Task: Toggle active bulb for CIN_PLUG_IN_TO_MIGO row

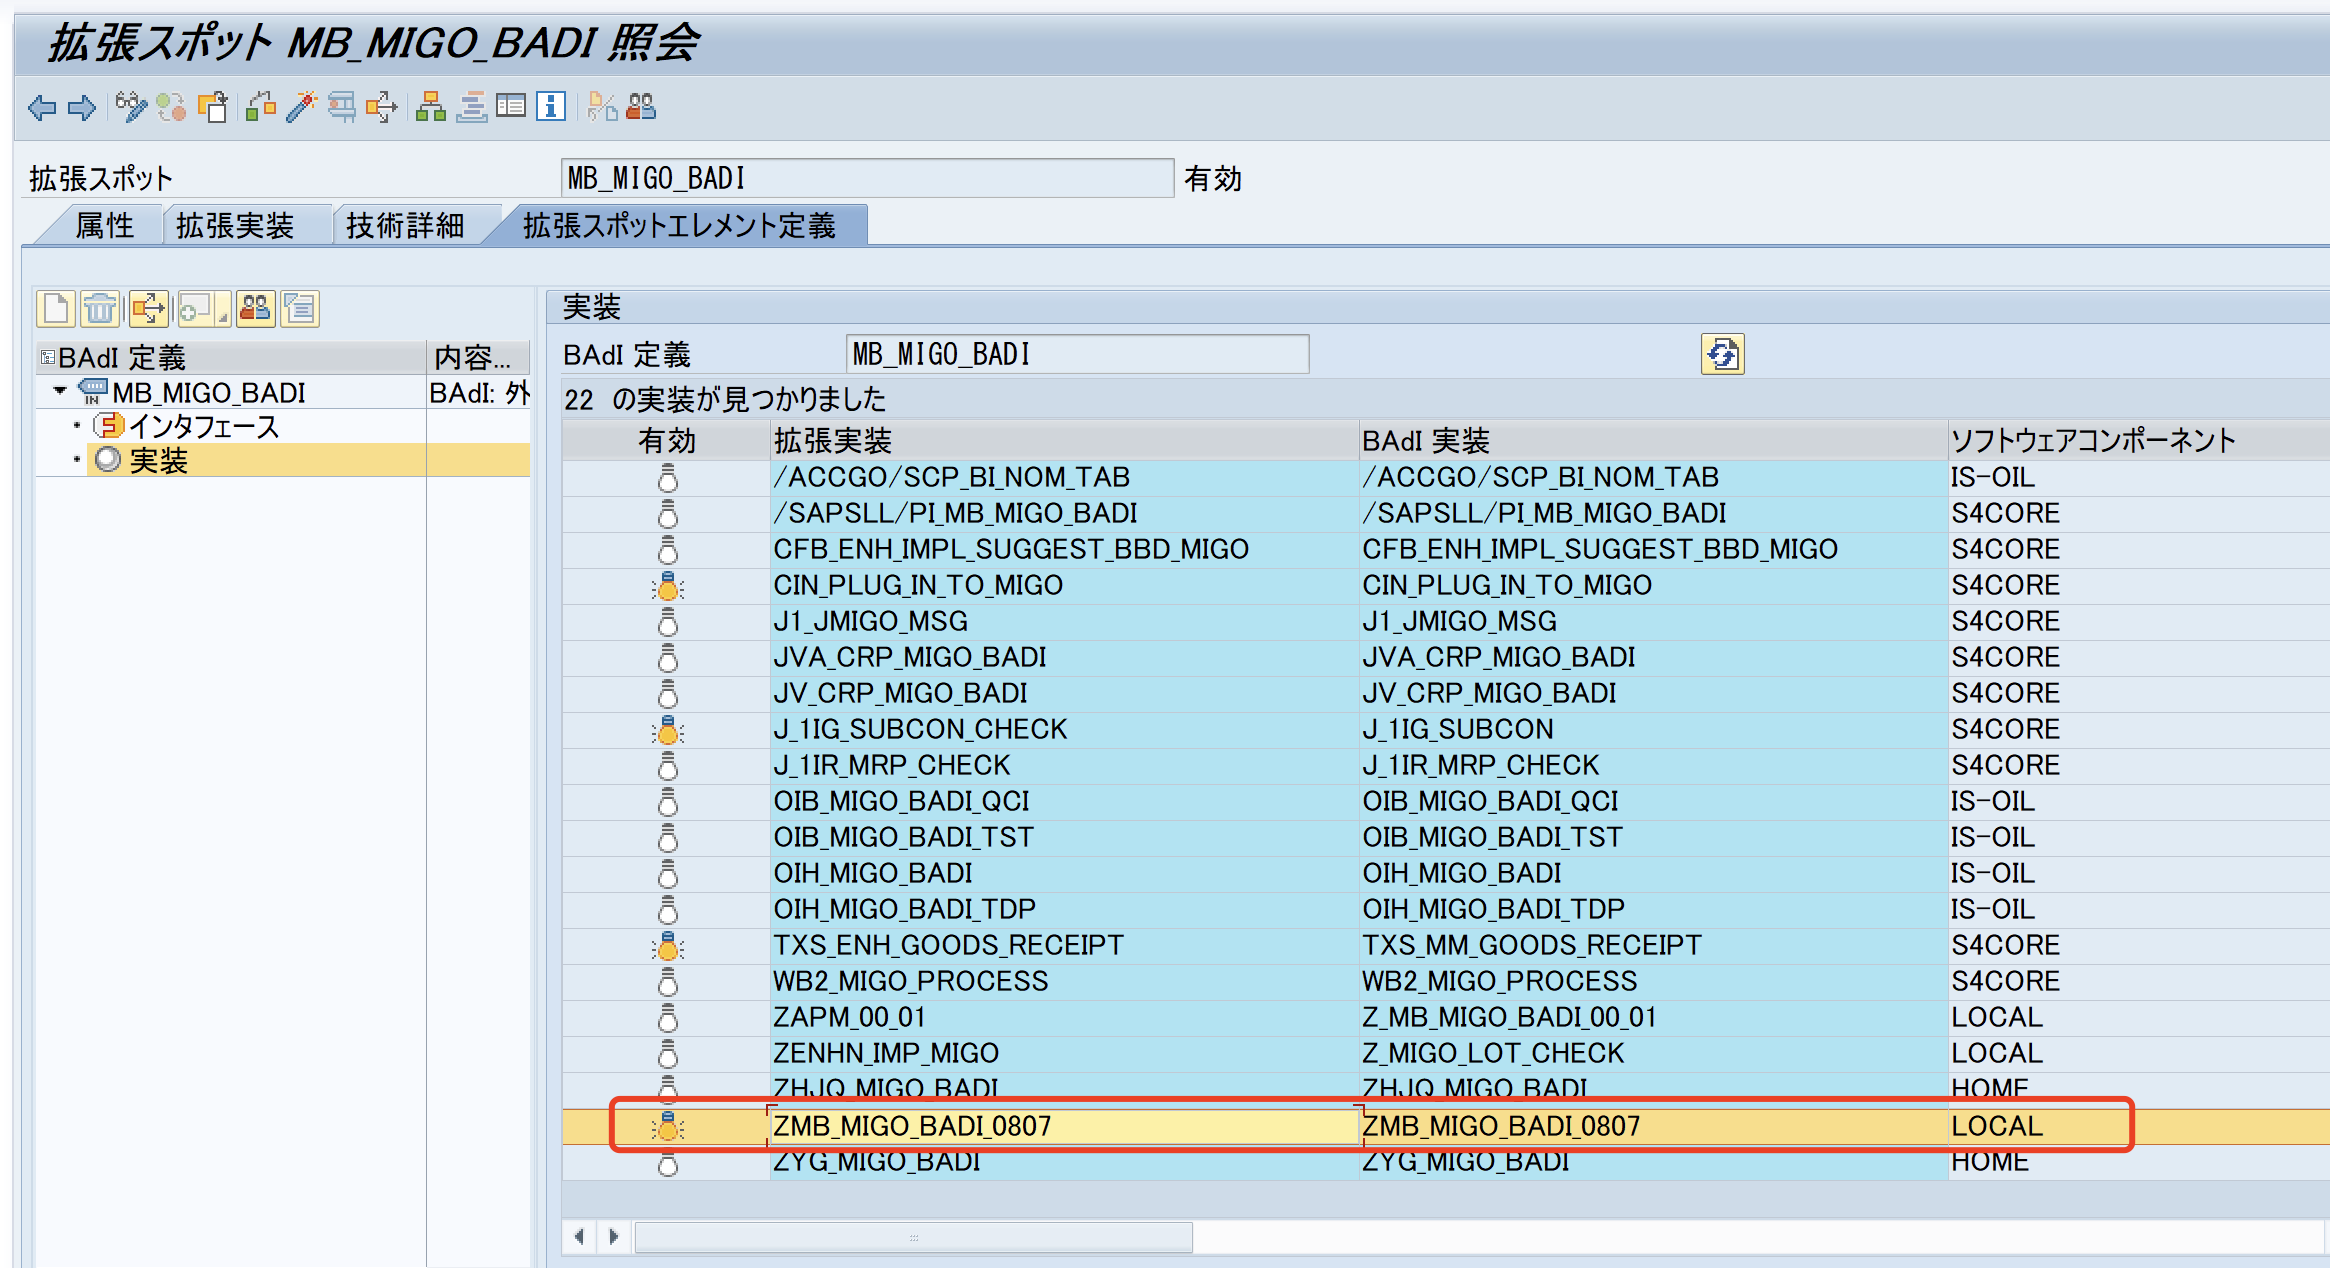Action: coord(667,586)
